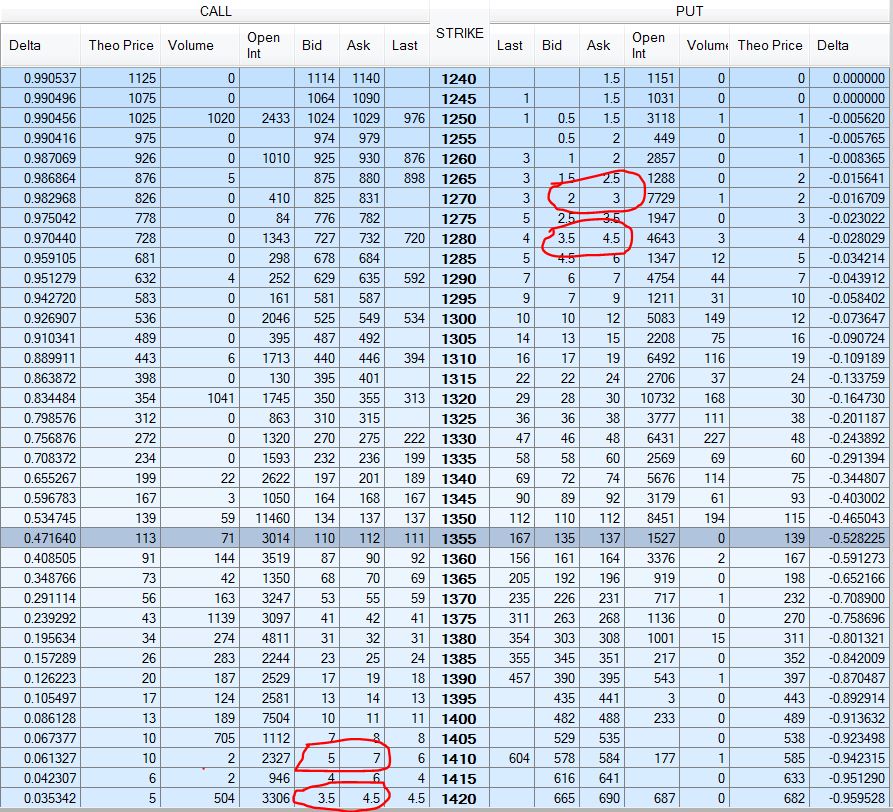Select strike 1375 cell

459,618
